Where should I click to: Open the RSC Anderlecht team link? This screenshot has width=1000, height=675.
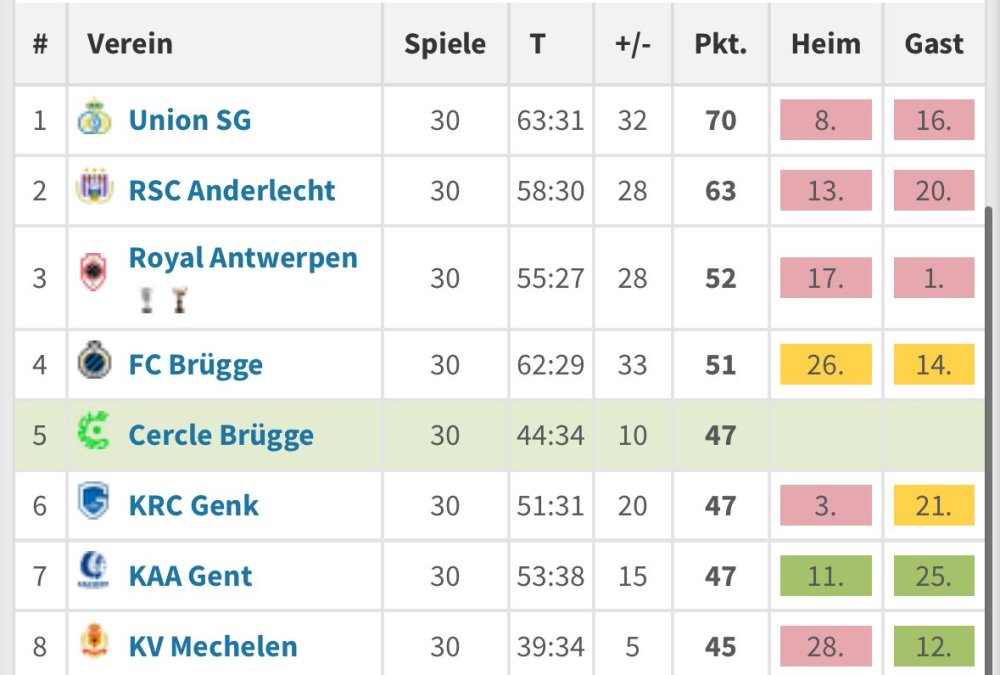(x=232, y=191)
